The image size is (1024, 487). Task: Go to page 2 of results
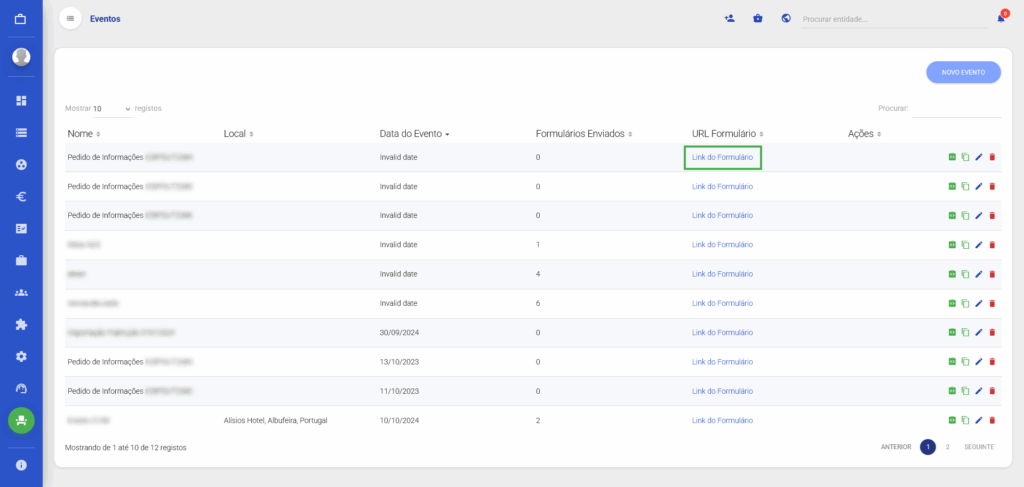point(948,447)
